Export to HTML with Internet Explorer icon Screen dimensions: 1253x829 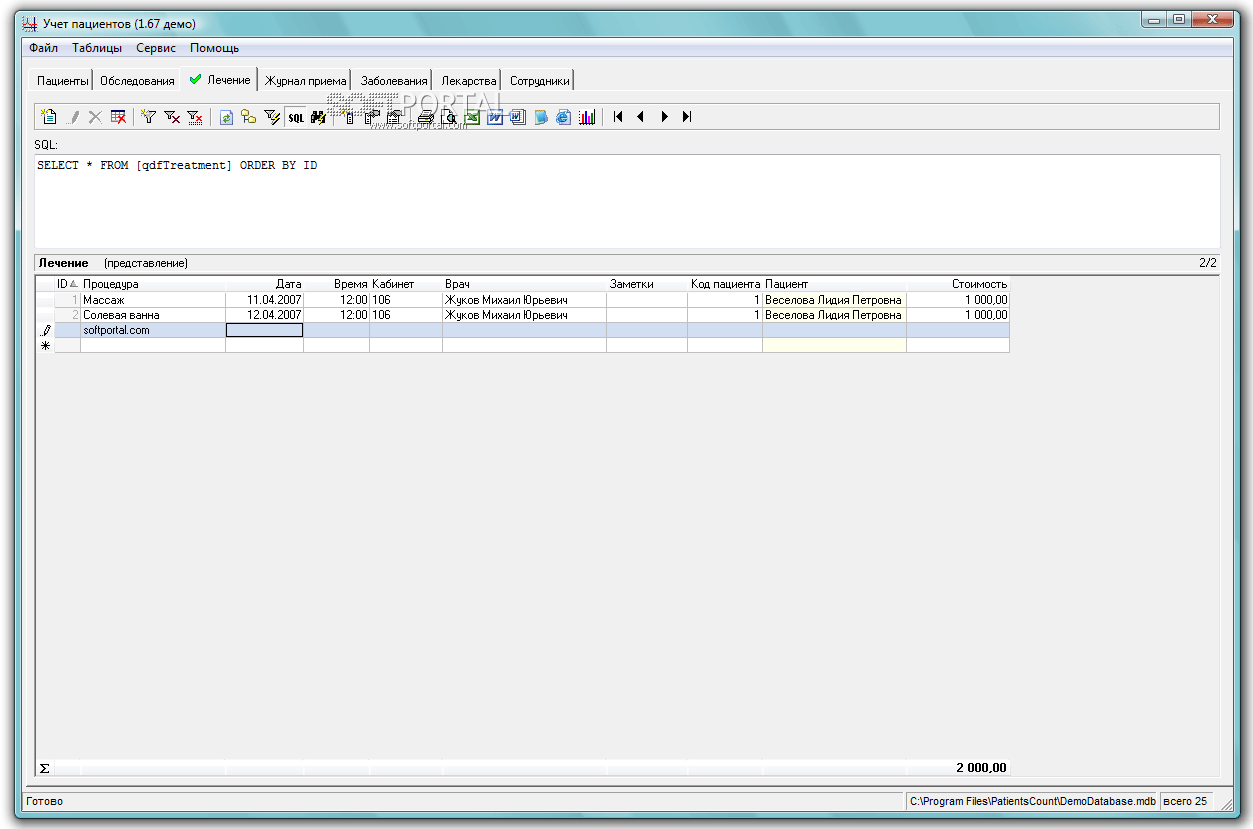563,117
